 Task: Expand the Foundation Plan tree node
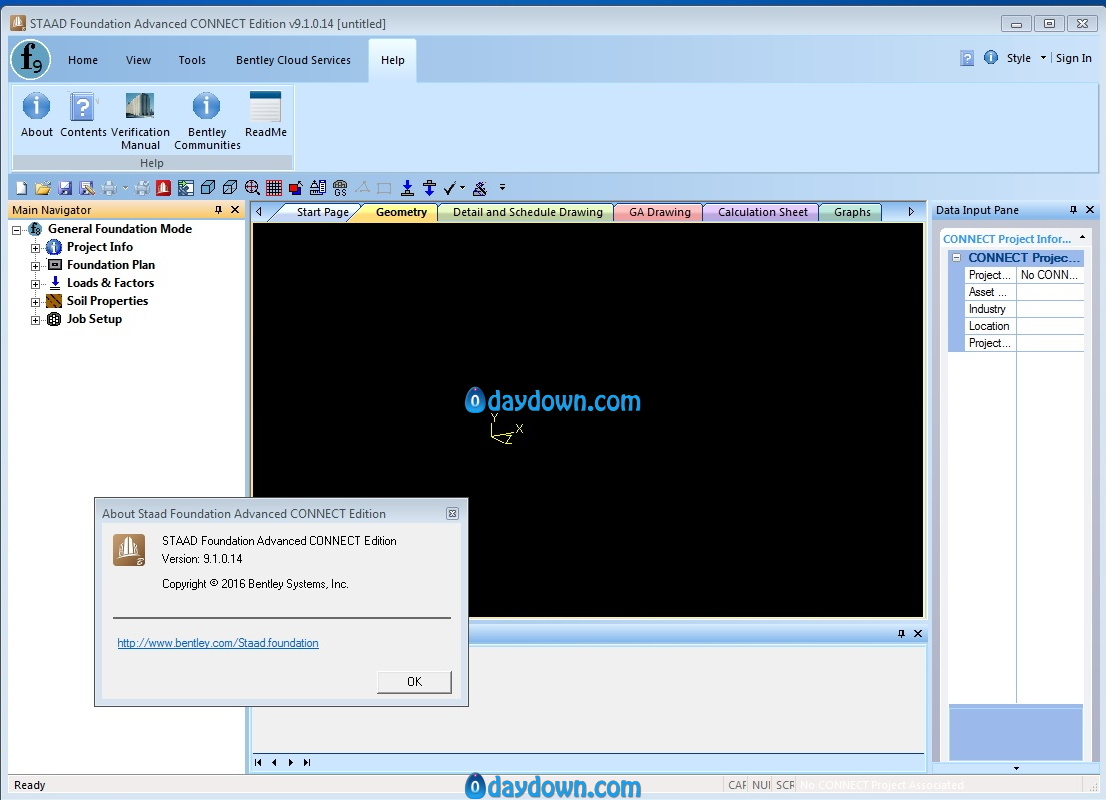pyautogui.click(x=35, y=266)
